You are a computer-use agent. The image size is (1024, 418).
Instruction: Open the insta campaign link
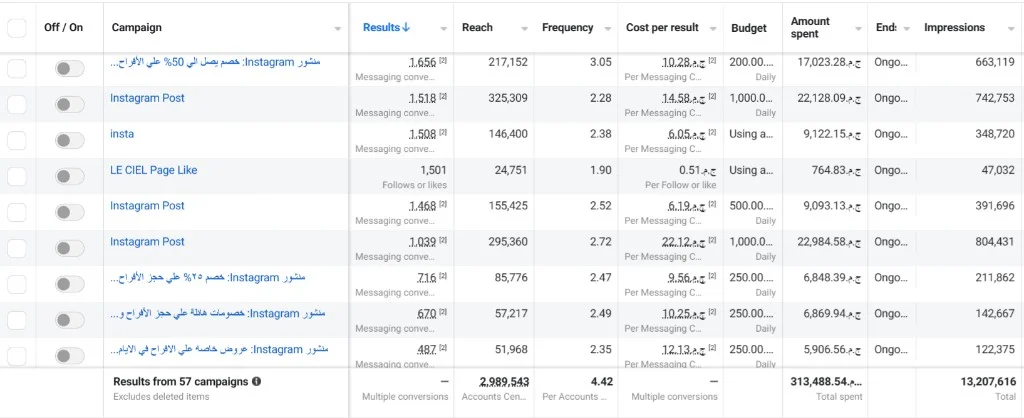[122, 134]
